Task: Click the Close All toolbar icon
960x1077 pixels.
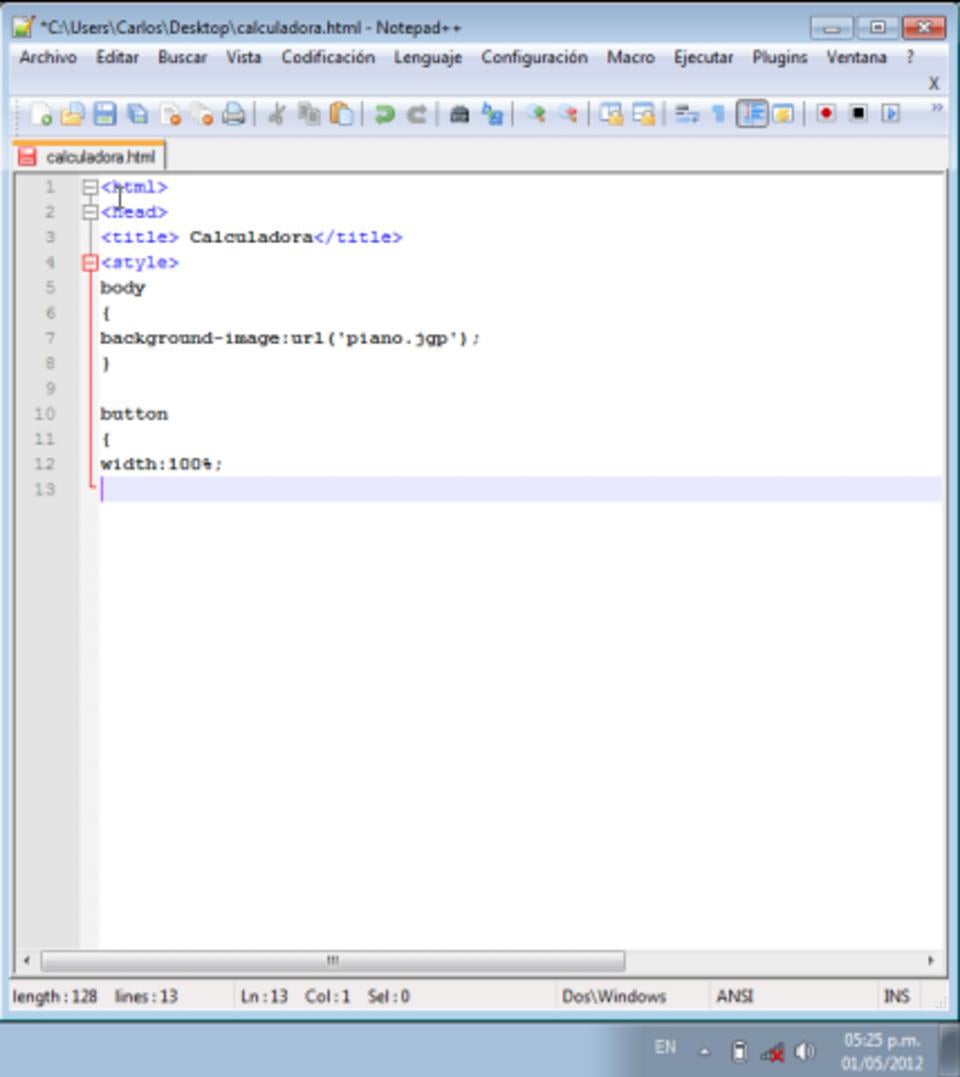Action: tap(202, 114)
